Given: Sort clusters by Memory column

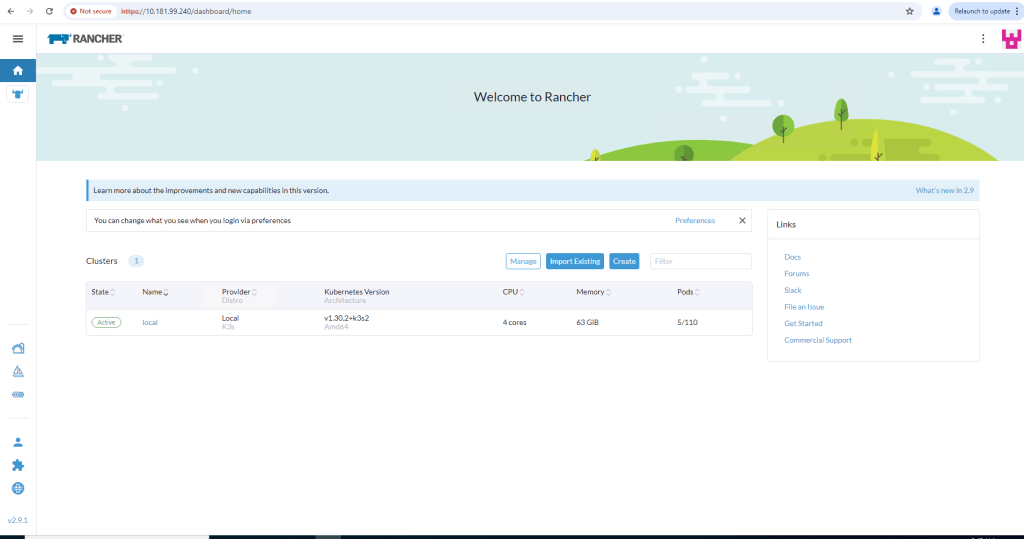Looking at the screenshot, I should click(593, 292).
